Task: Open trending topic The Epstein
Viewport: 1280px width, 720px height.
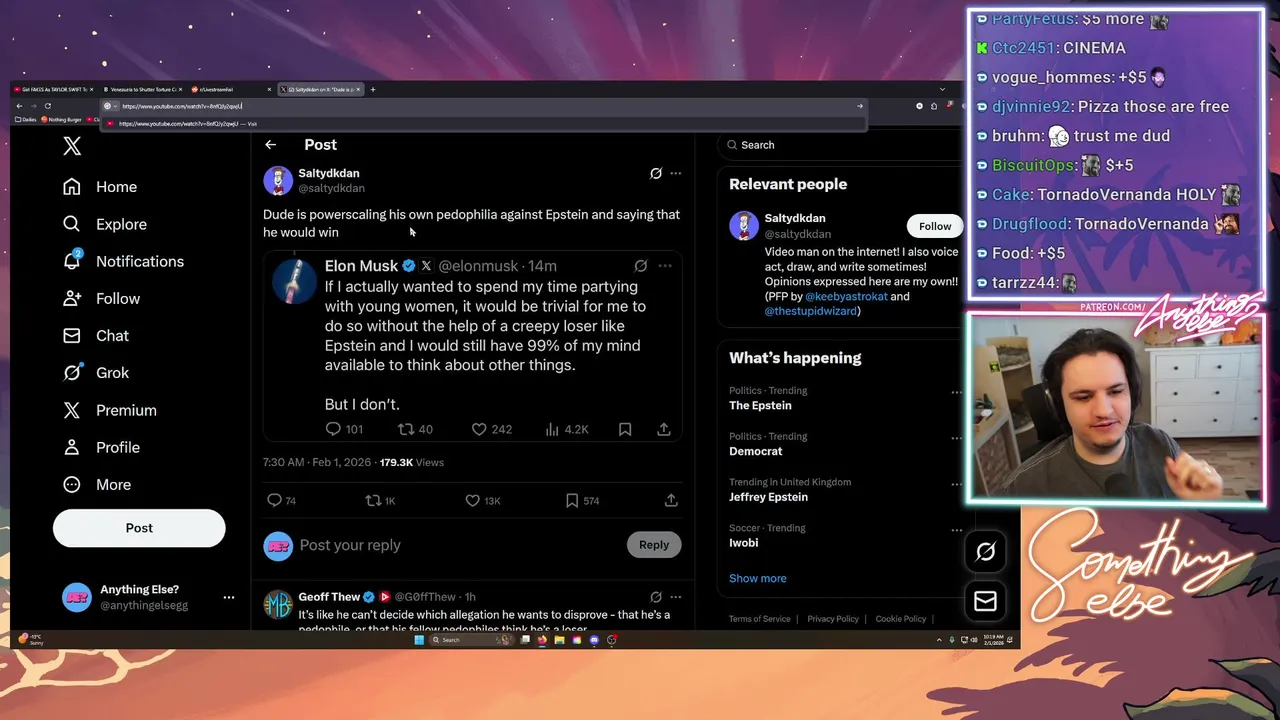Action: click(760, 405)
